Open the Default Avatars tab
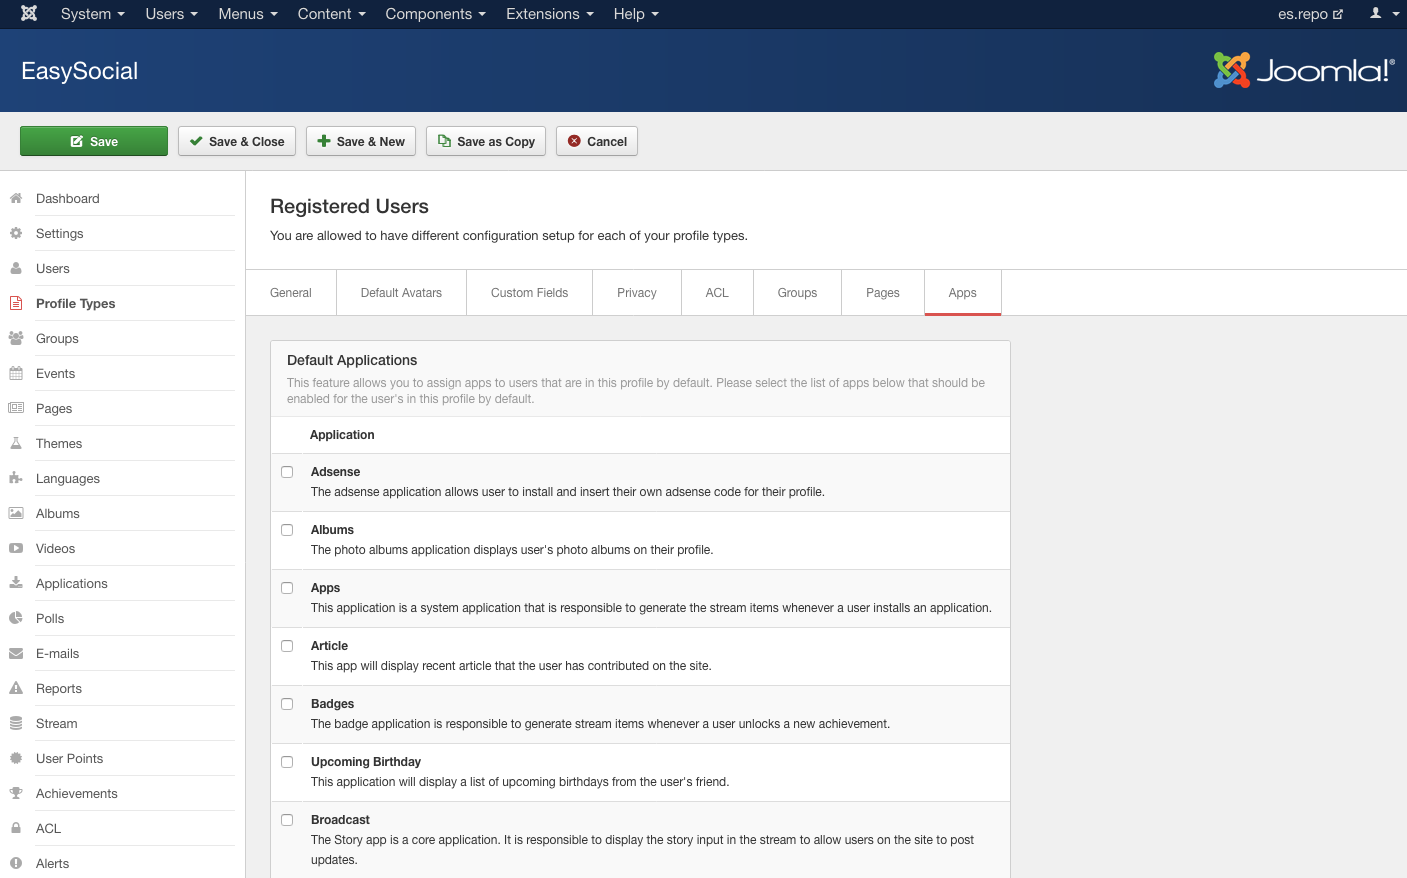Viewport: 1407px width, 878px height. click(401, 293)
